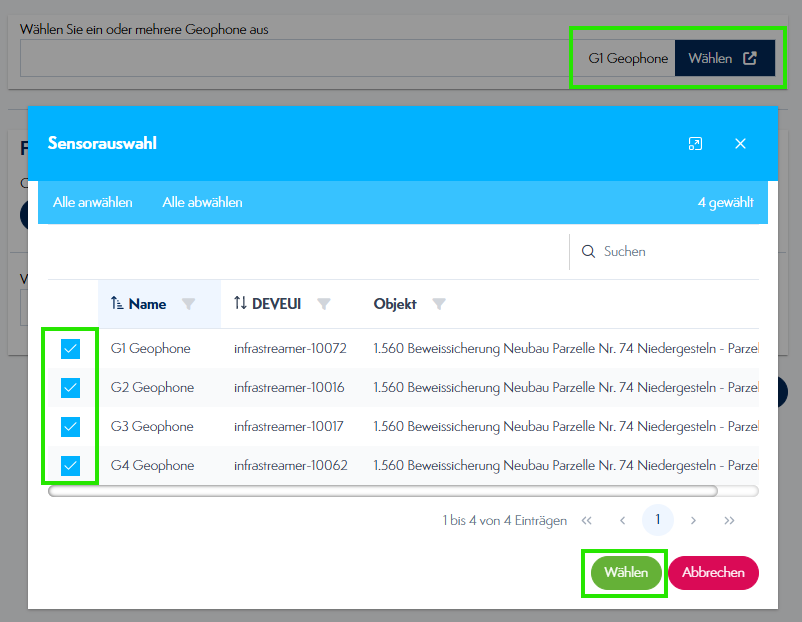Click Alle abwählen
802x622 pixels.
coord(202,202)
